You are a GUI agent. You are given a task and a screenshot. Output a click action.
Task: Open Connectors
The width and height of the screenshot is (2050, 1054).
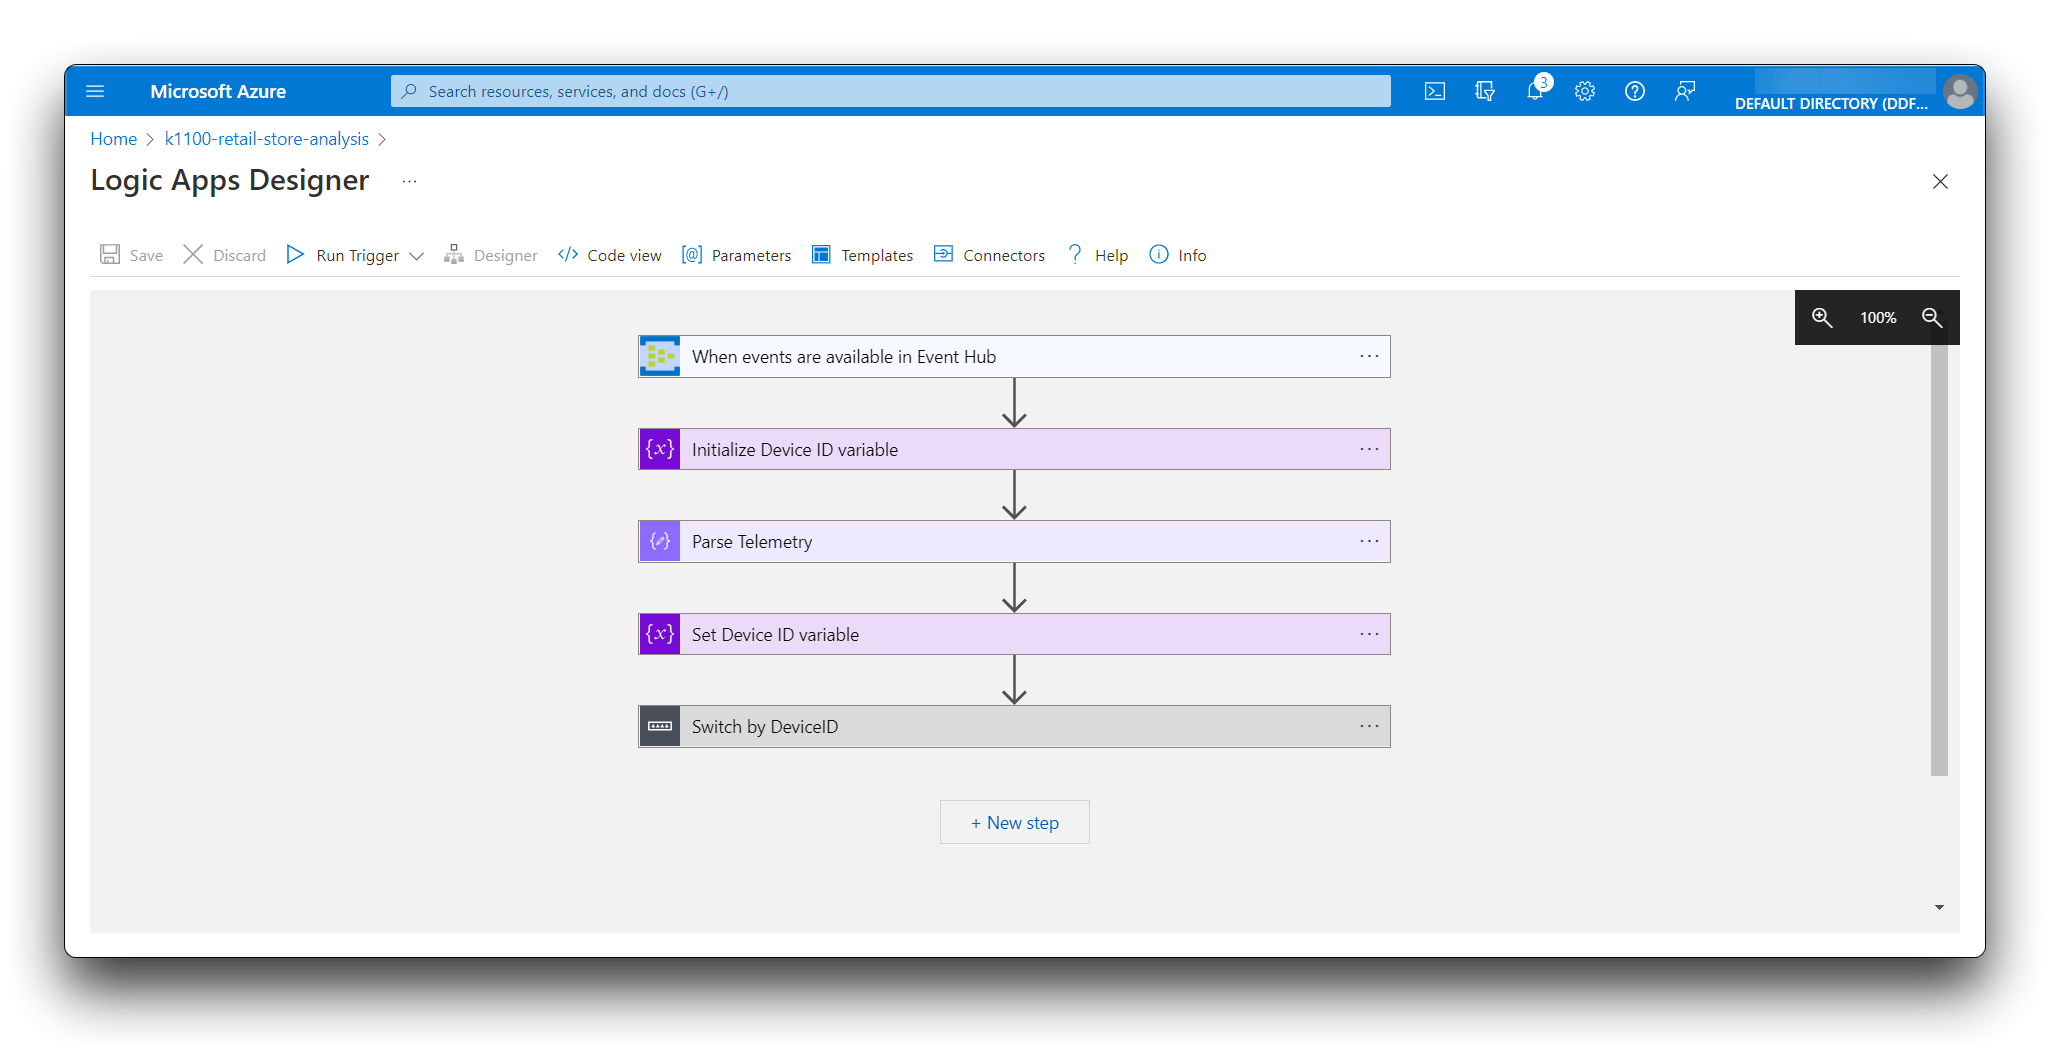(989, 255)
